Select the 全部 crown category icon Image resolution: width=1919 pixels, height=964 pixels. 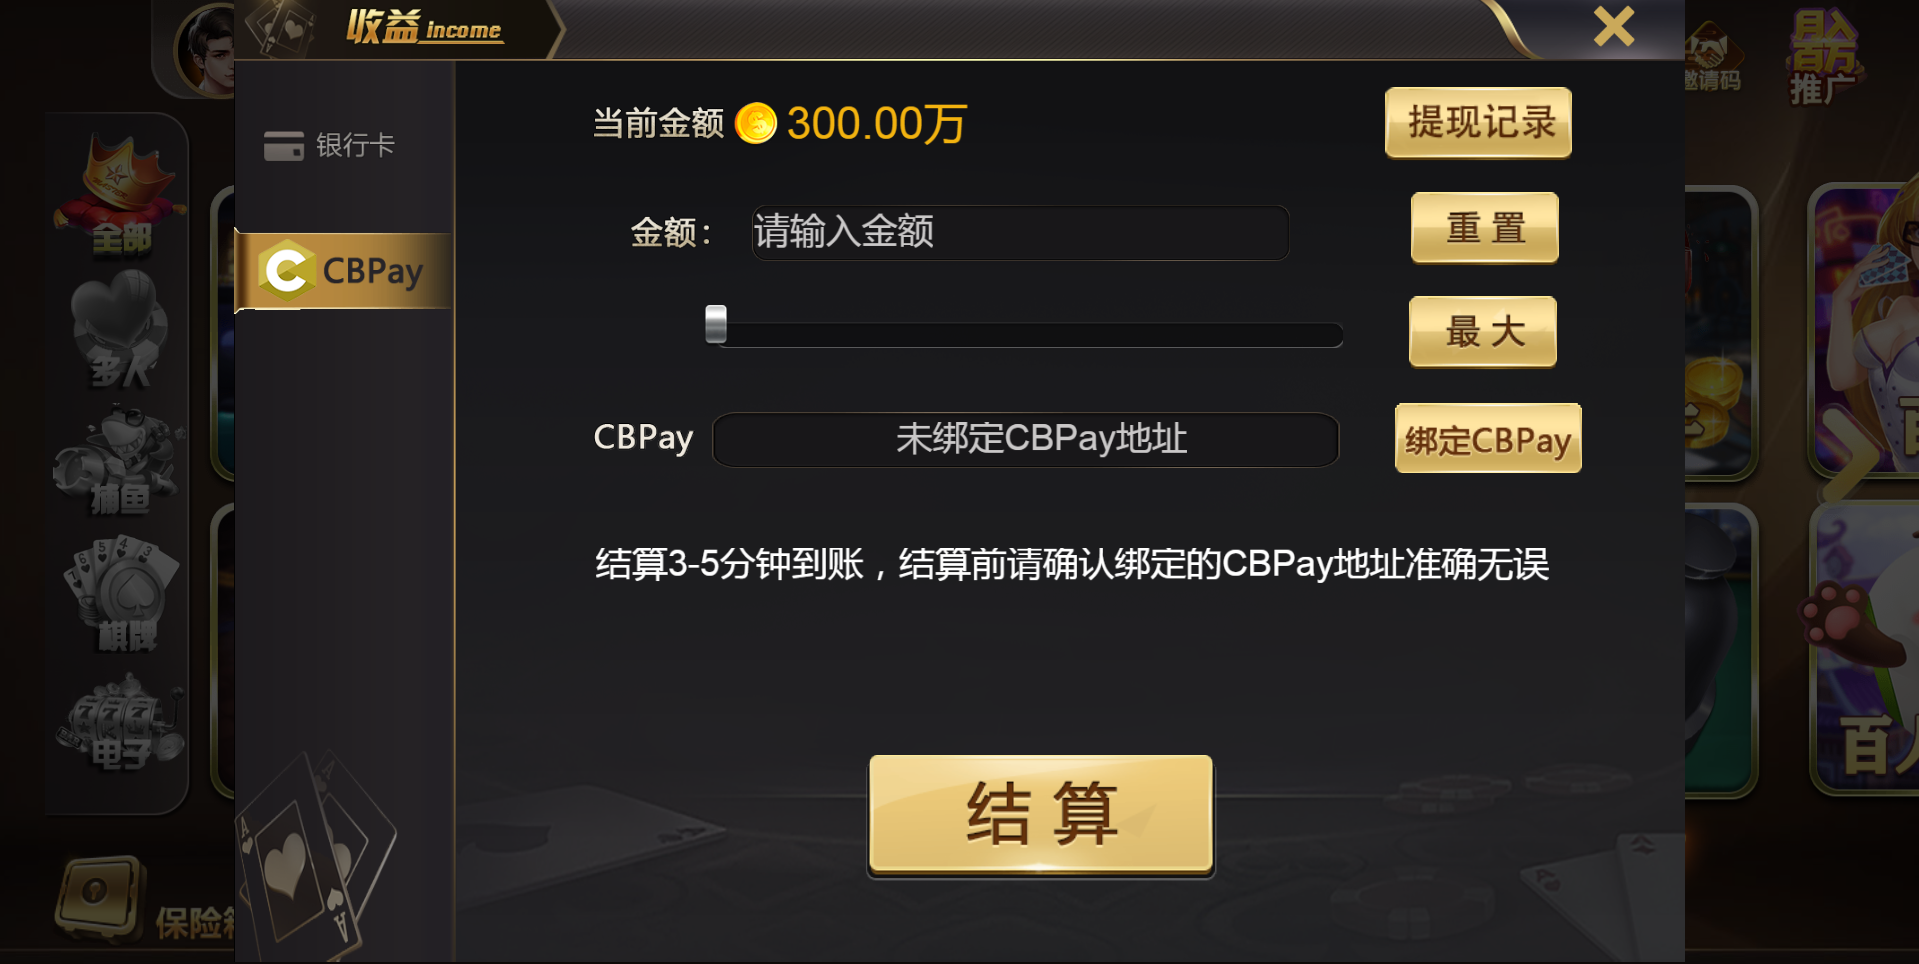120,196
